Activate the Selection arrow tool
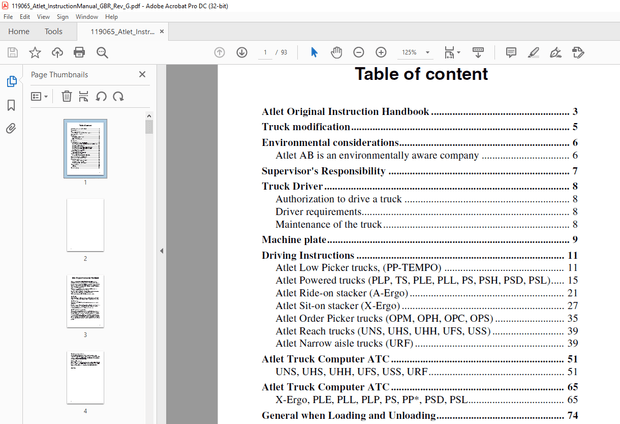The image size is (620, 424). coord(314,52)
